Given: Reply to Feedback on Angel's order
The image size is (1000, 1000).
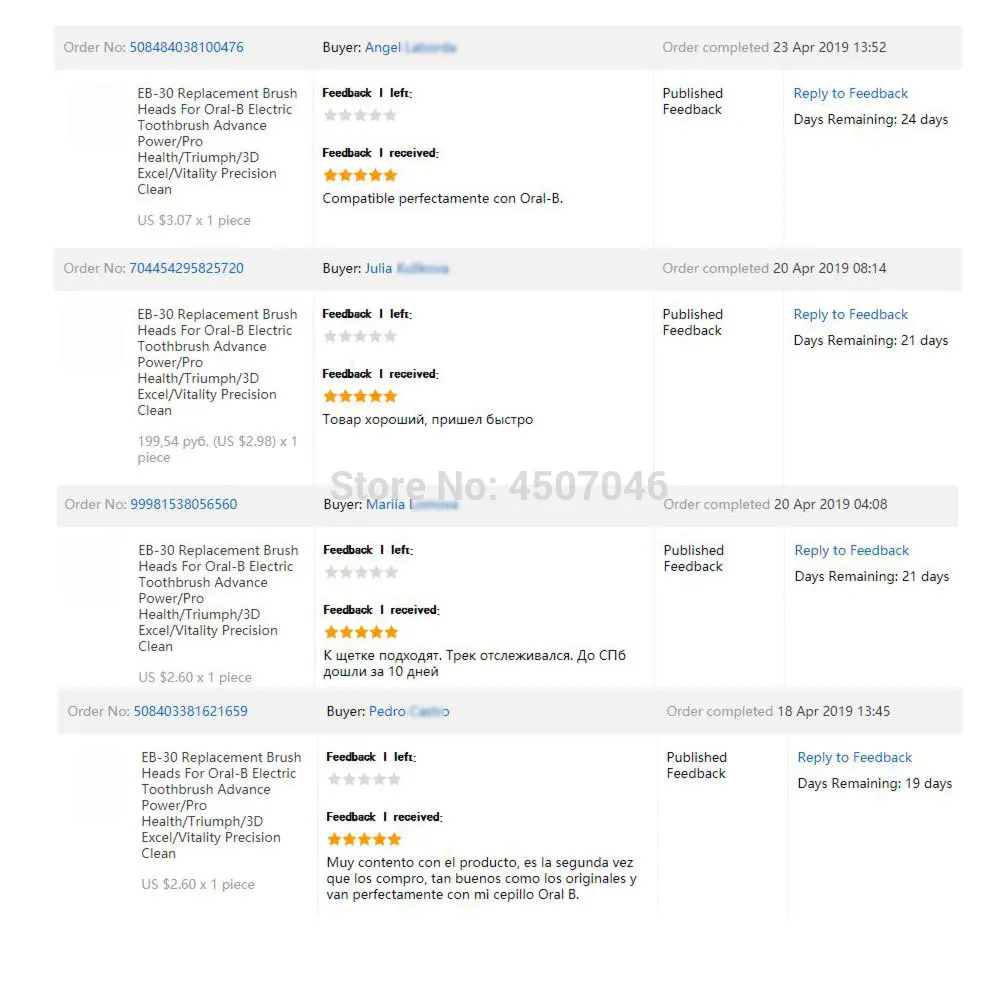Looking at the screenshot, I should [x=851, y=93].
